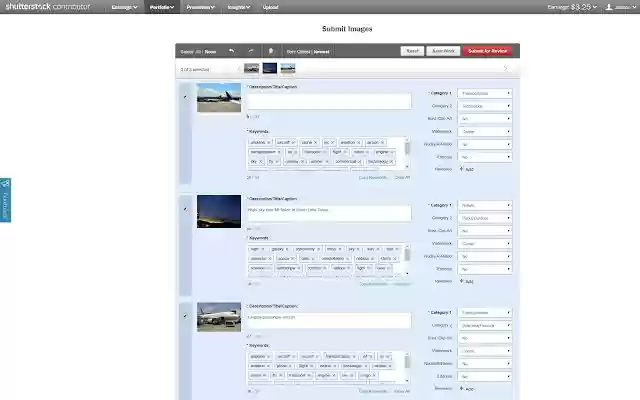The image size is (640, 400).
Task: Remove the first keyword tag of first image
Action: click(269, 142)
